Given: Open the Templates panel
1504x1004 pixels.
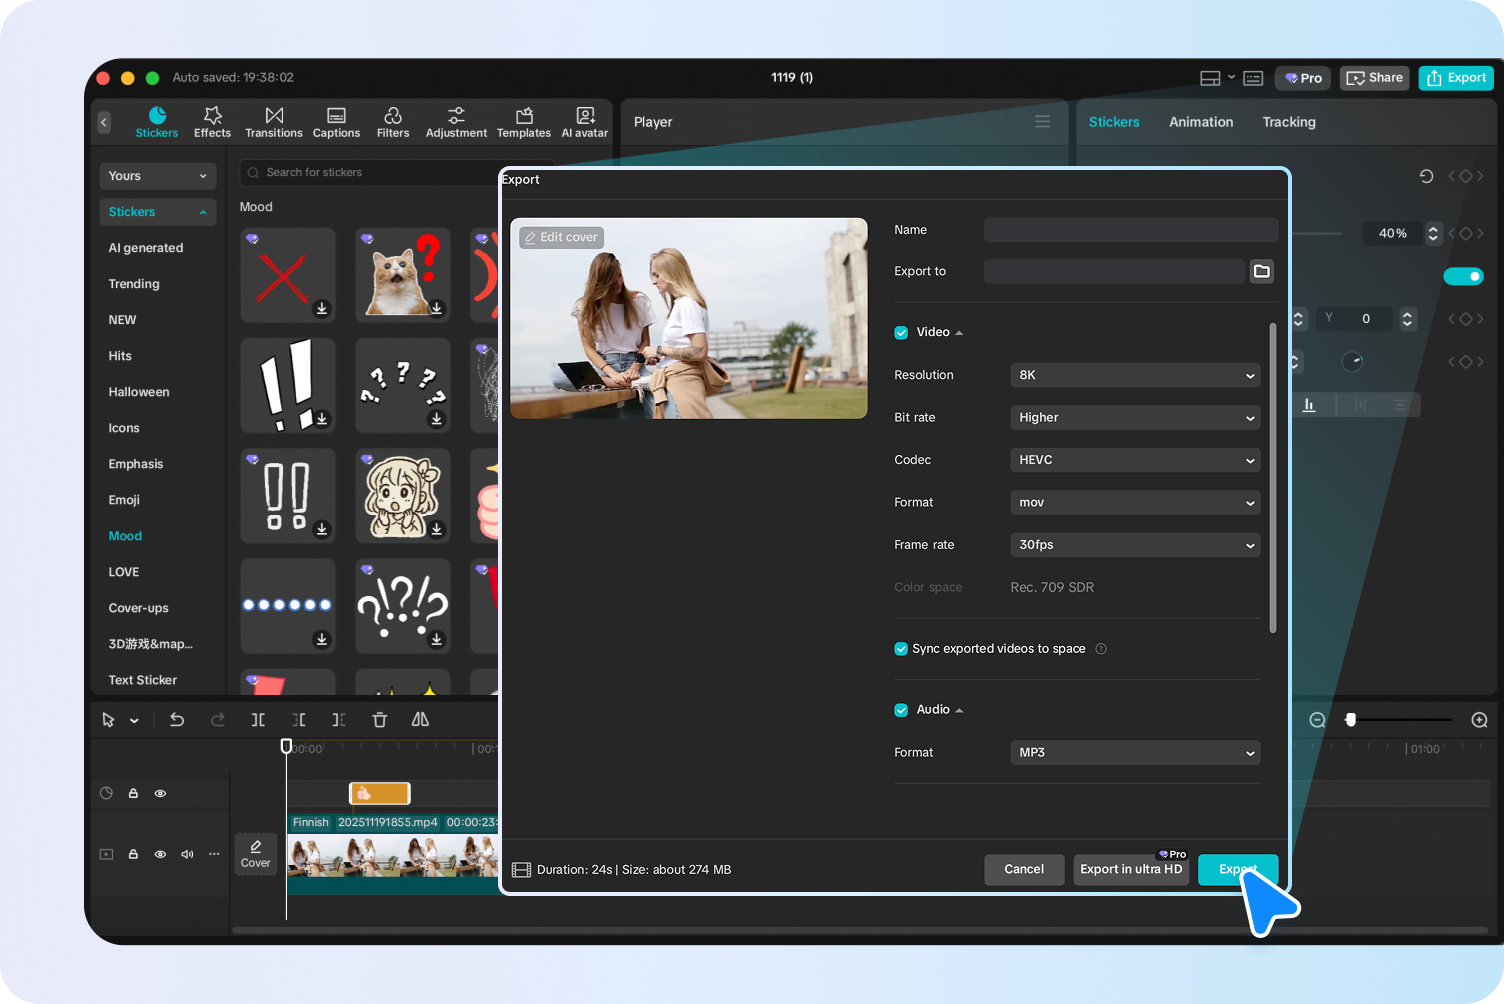Looking at the screenshot, I should (523, 121).
